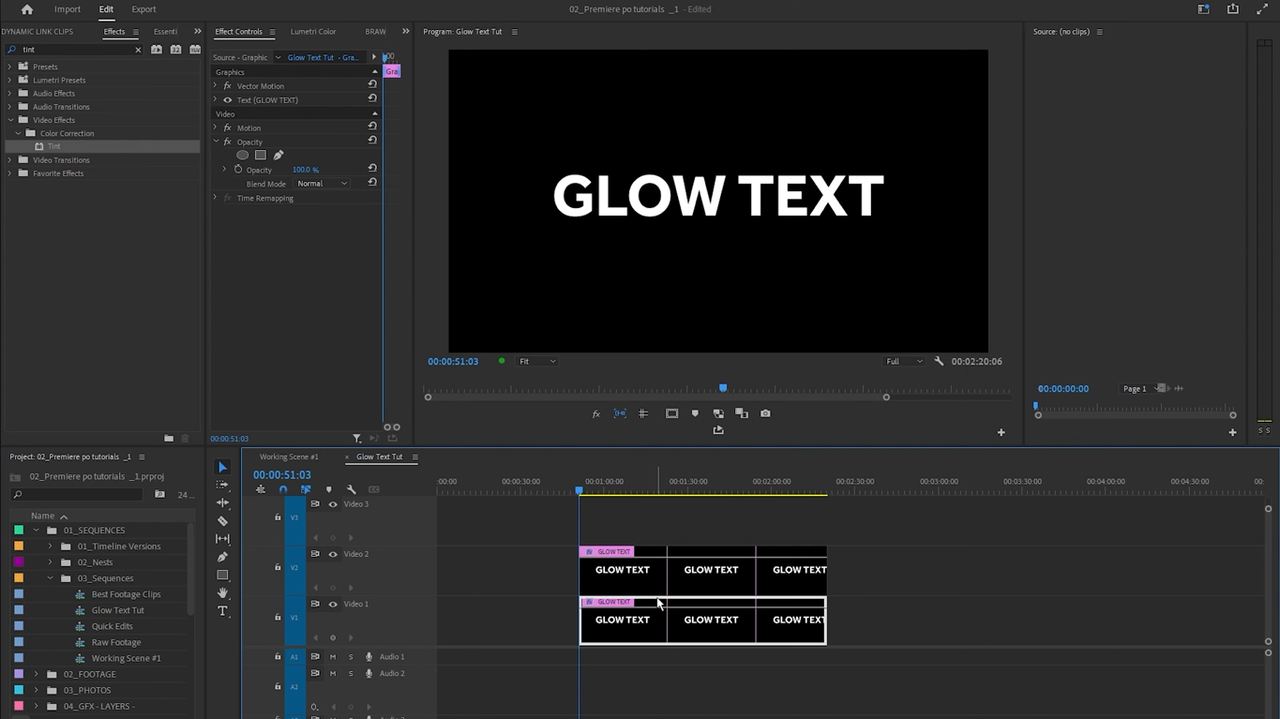Screen dimensions: 1280x719
Task: Hide Text (GLOW TEXT) layer eye
Action: click(227, 100)
